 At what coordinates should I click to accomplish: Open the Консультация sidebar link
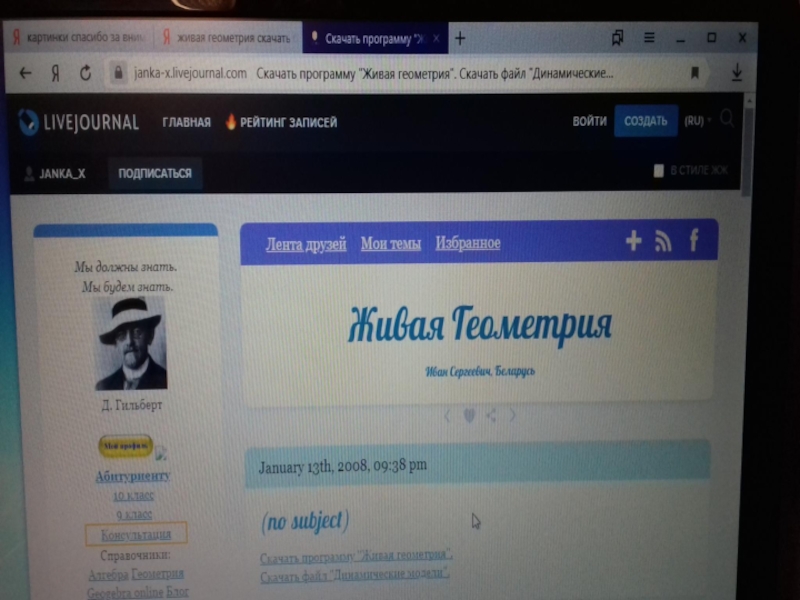click(x=136, y=534)
